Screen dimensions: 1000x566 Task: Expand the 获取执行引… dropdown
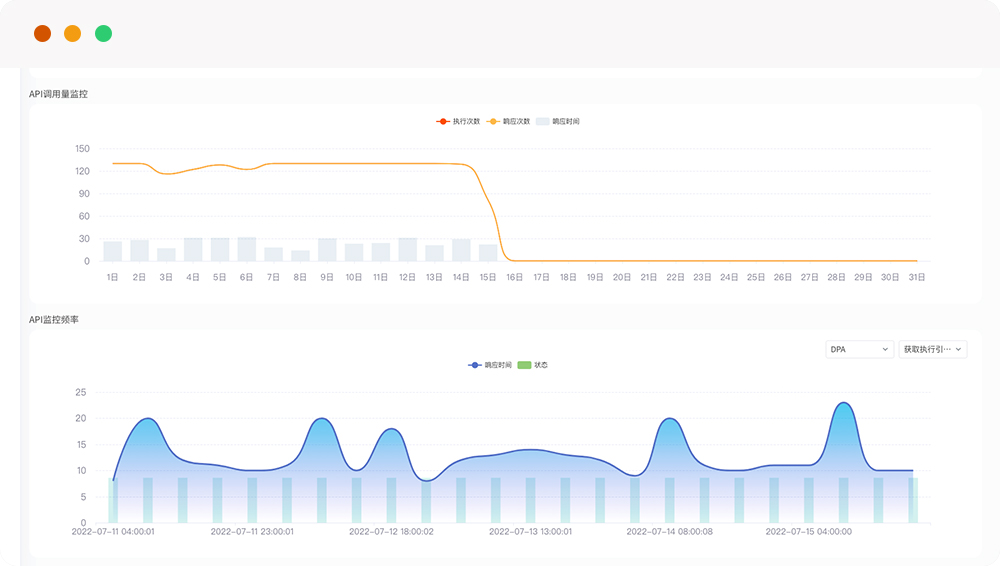click(x=932, y=349)
